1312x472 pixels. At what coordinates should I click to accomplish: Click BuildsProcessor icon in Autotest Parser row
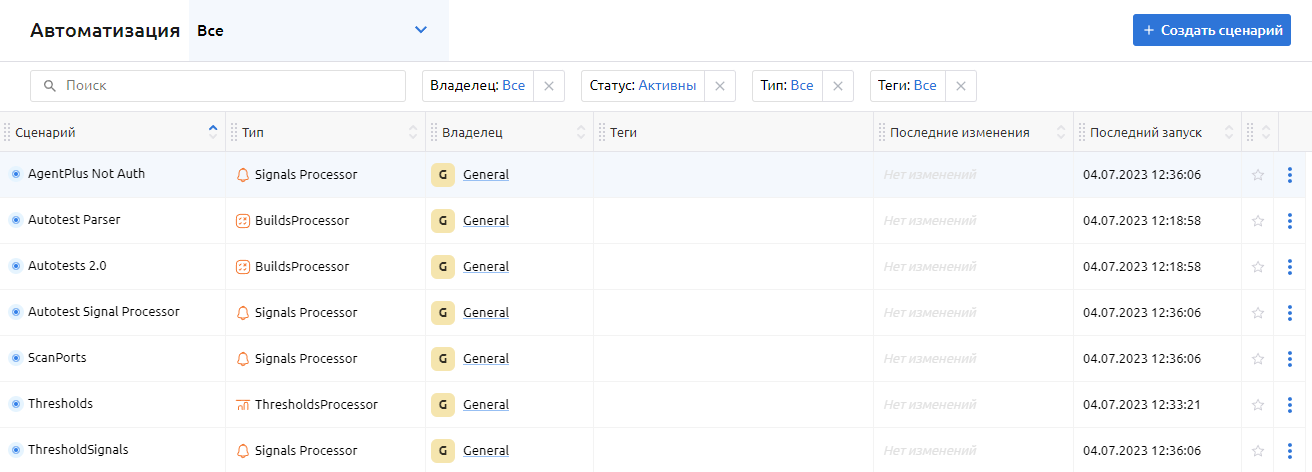coord(242,221)
